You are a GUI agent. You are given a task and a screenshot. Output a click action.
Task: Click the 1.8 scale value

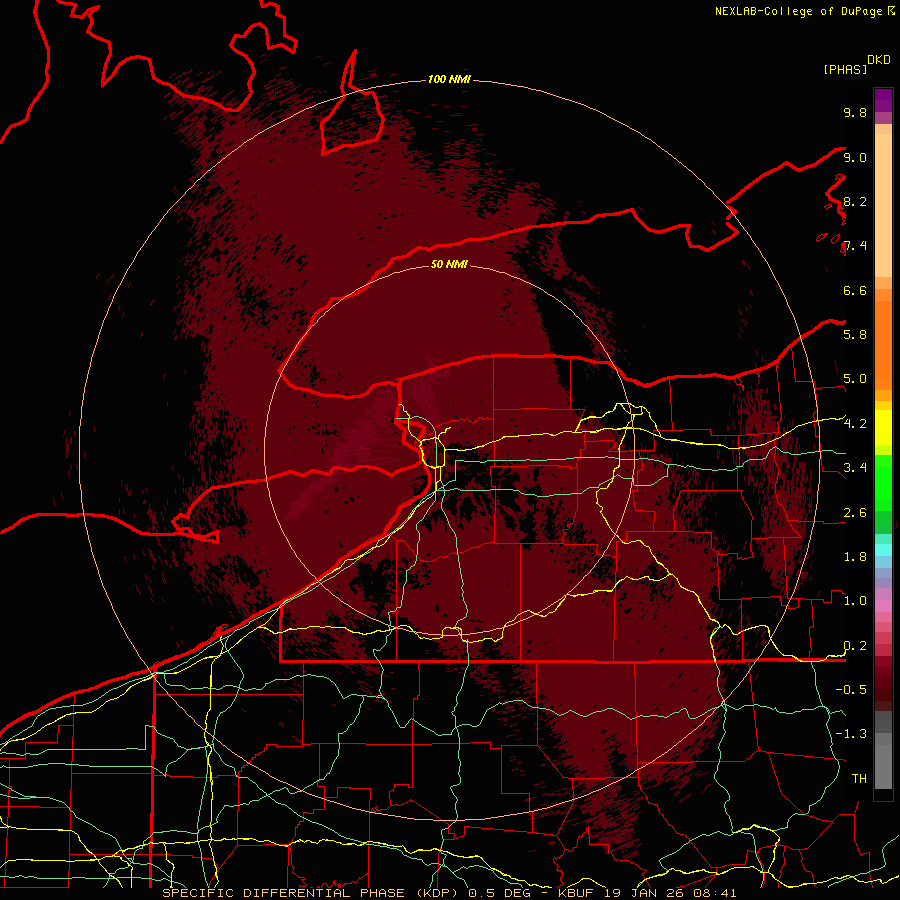coord(855,557)
